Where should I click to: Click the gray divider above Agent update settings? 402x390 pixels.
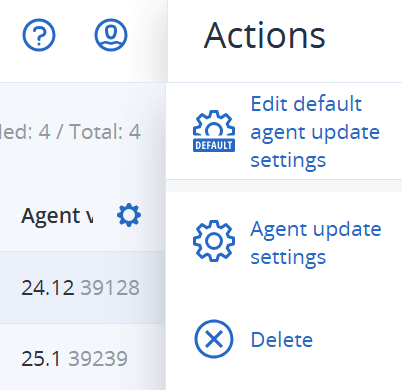click(284, 185)
